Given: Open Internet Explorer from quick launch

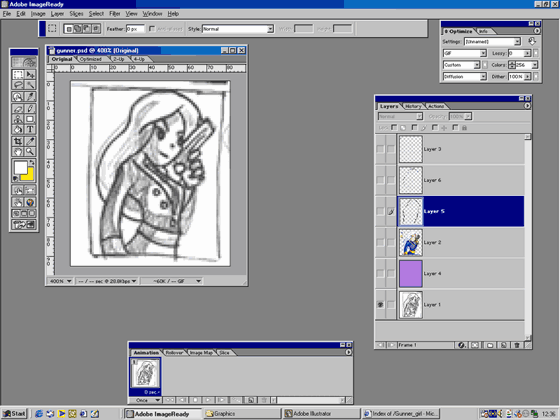Looking at the screenshot, I should pyautogui.click(x=39, y=414).
